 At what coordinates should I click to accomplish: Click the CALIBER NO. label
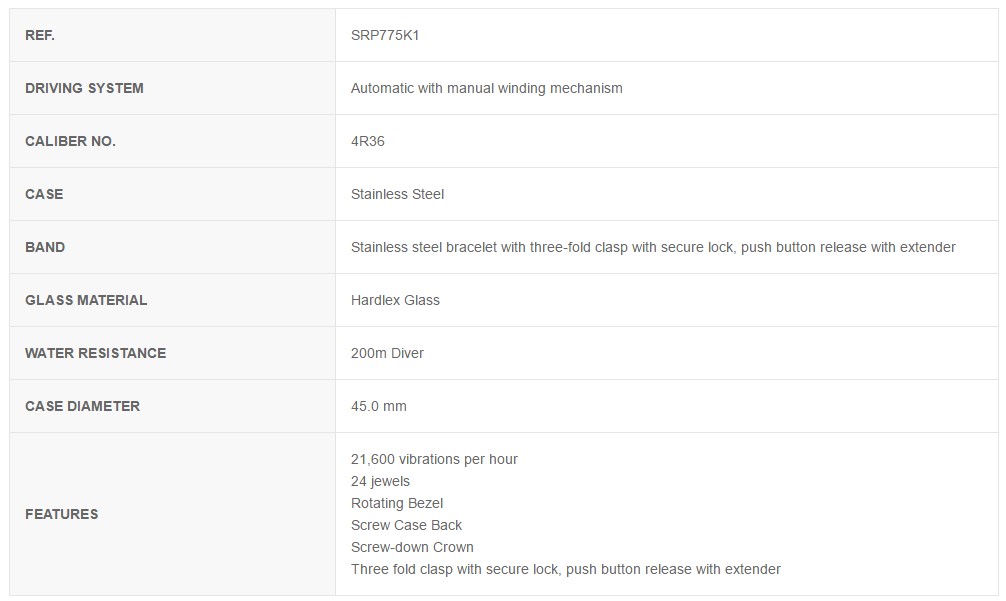pos(71,141)
